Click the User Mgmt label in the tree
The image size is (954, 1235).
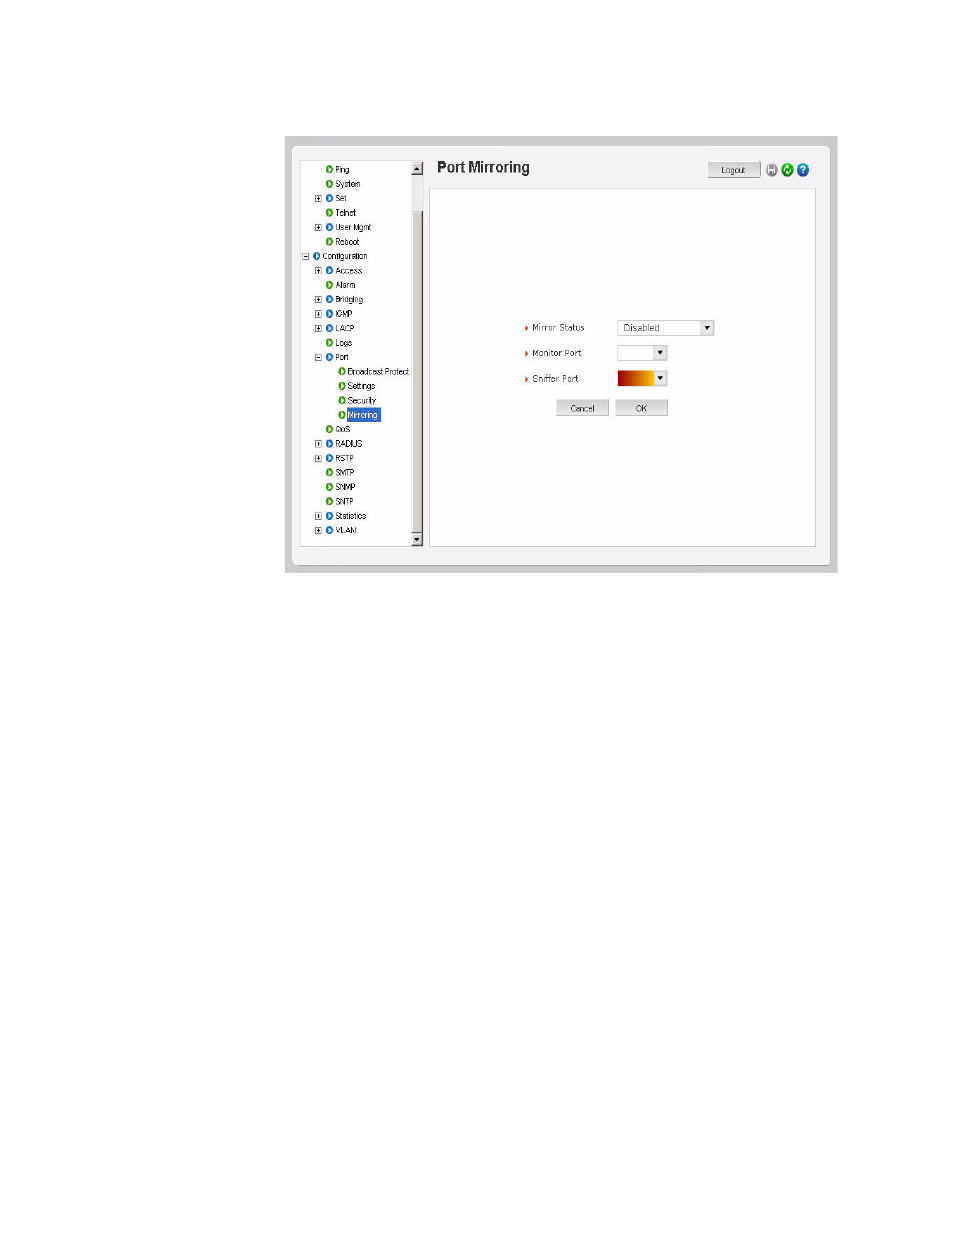tap(353, 227)
